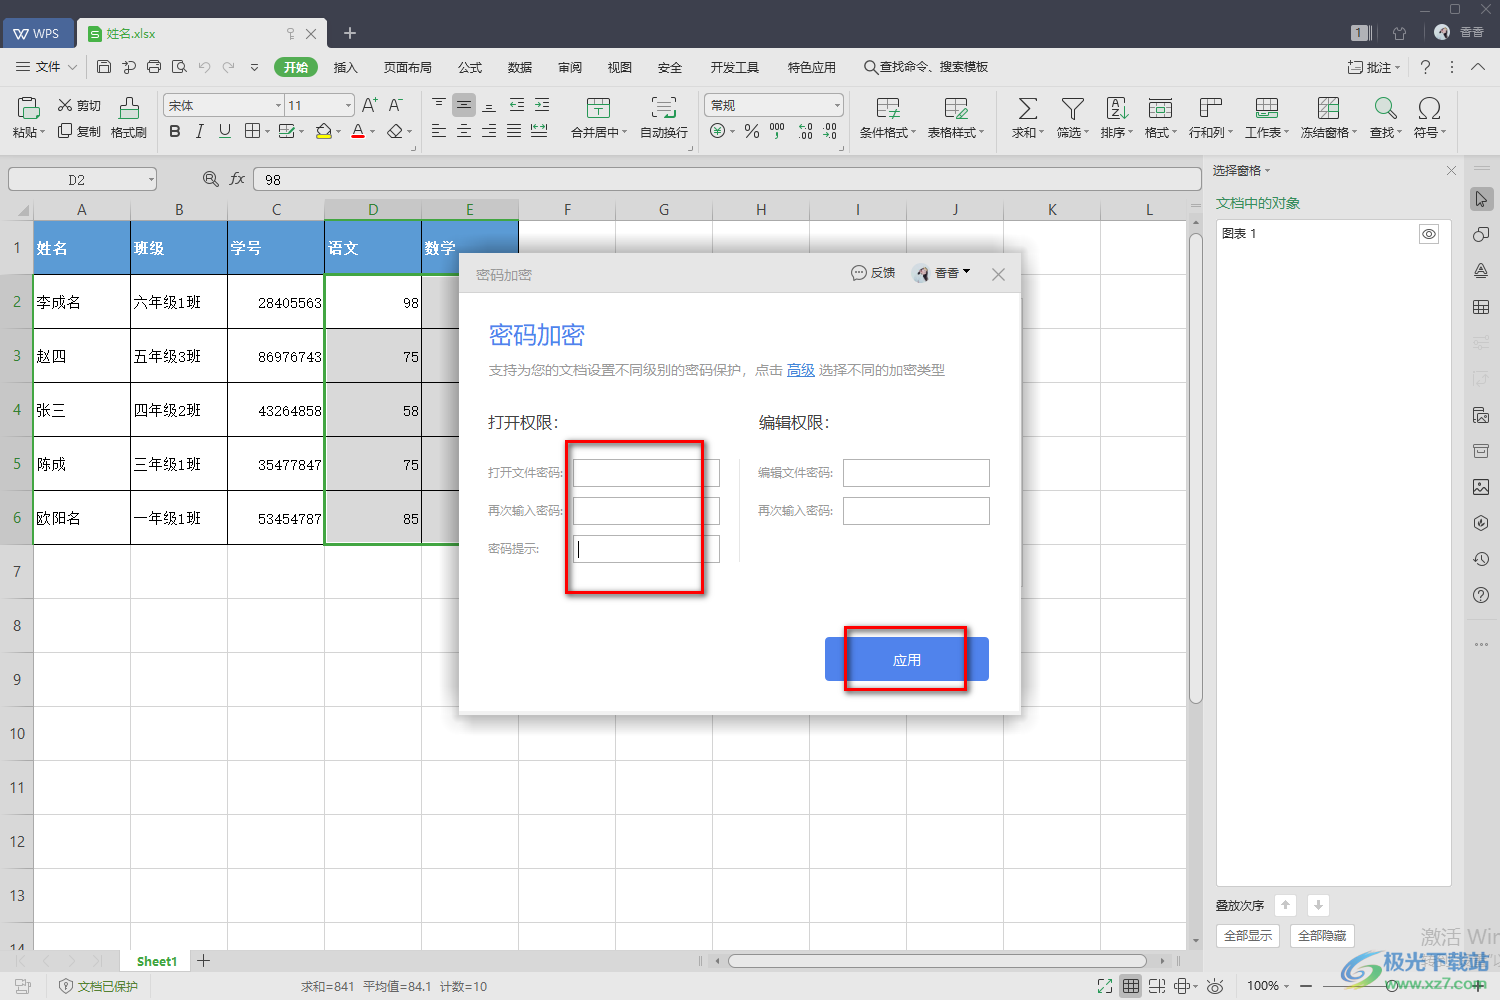Click the 反馈 feedback button
The image size is (1500, 1000).
tap(873, 273)
